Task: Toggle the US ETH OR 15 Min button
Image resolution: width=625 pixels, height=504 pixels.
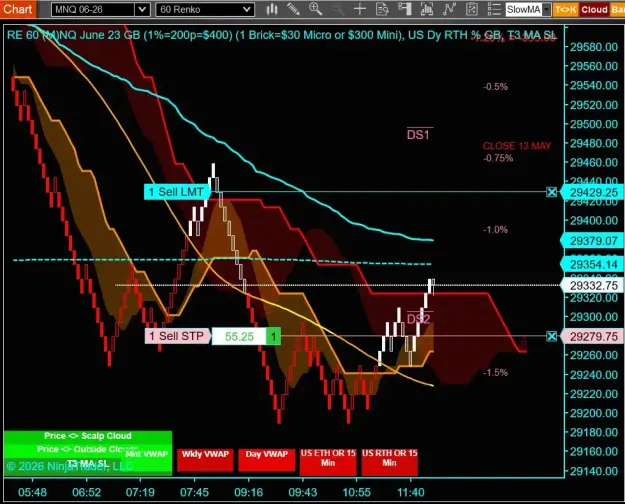Action: pos(328,461)
